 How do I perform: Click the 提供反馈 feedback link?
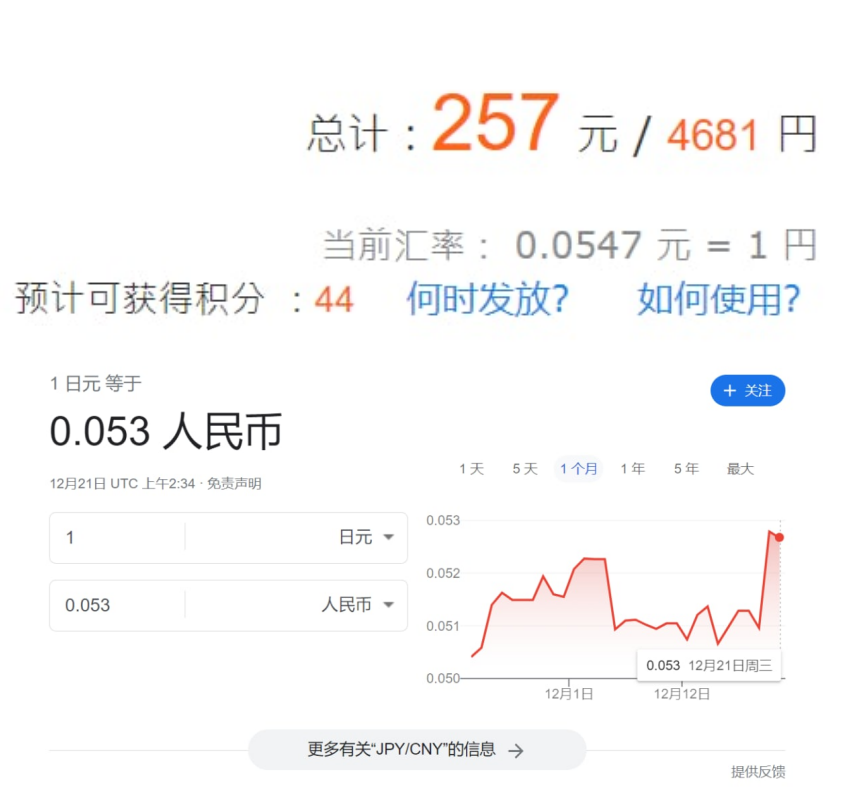point(758,771)
